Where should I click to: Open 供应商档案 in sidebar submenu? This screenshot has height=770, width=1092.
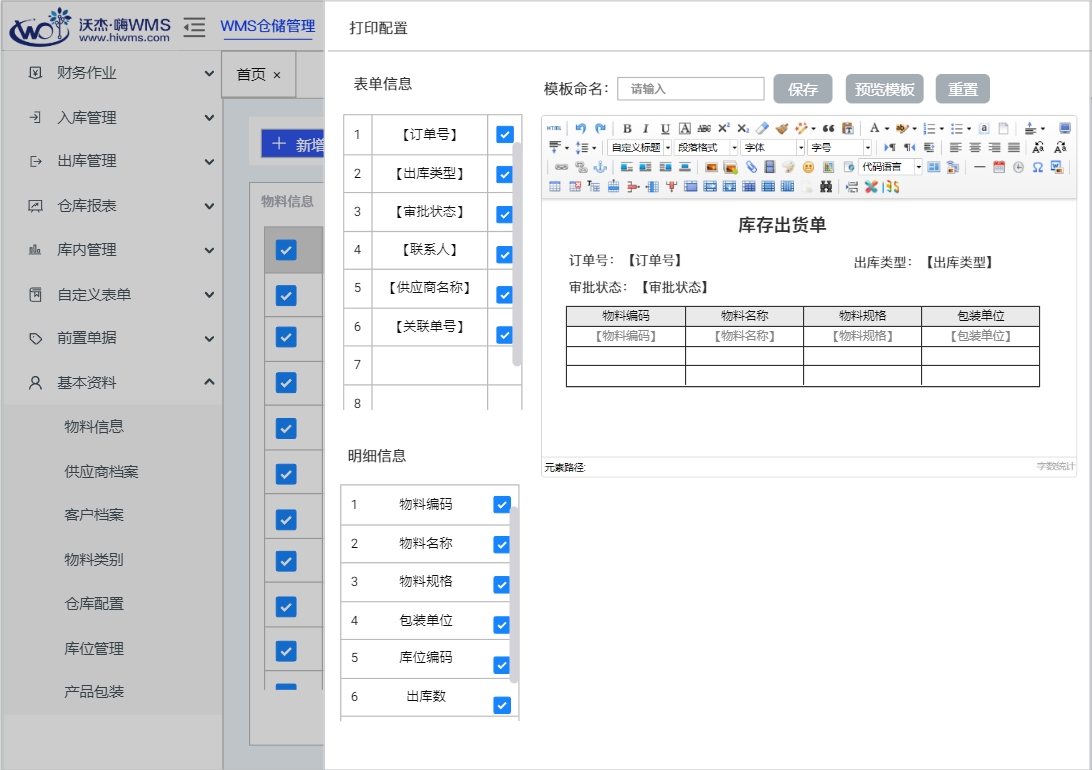(101, 471)
